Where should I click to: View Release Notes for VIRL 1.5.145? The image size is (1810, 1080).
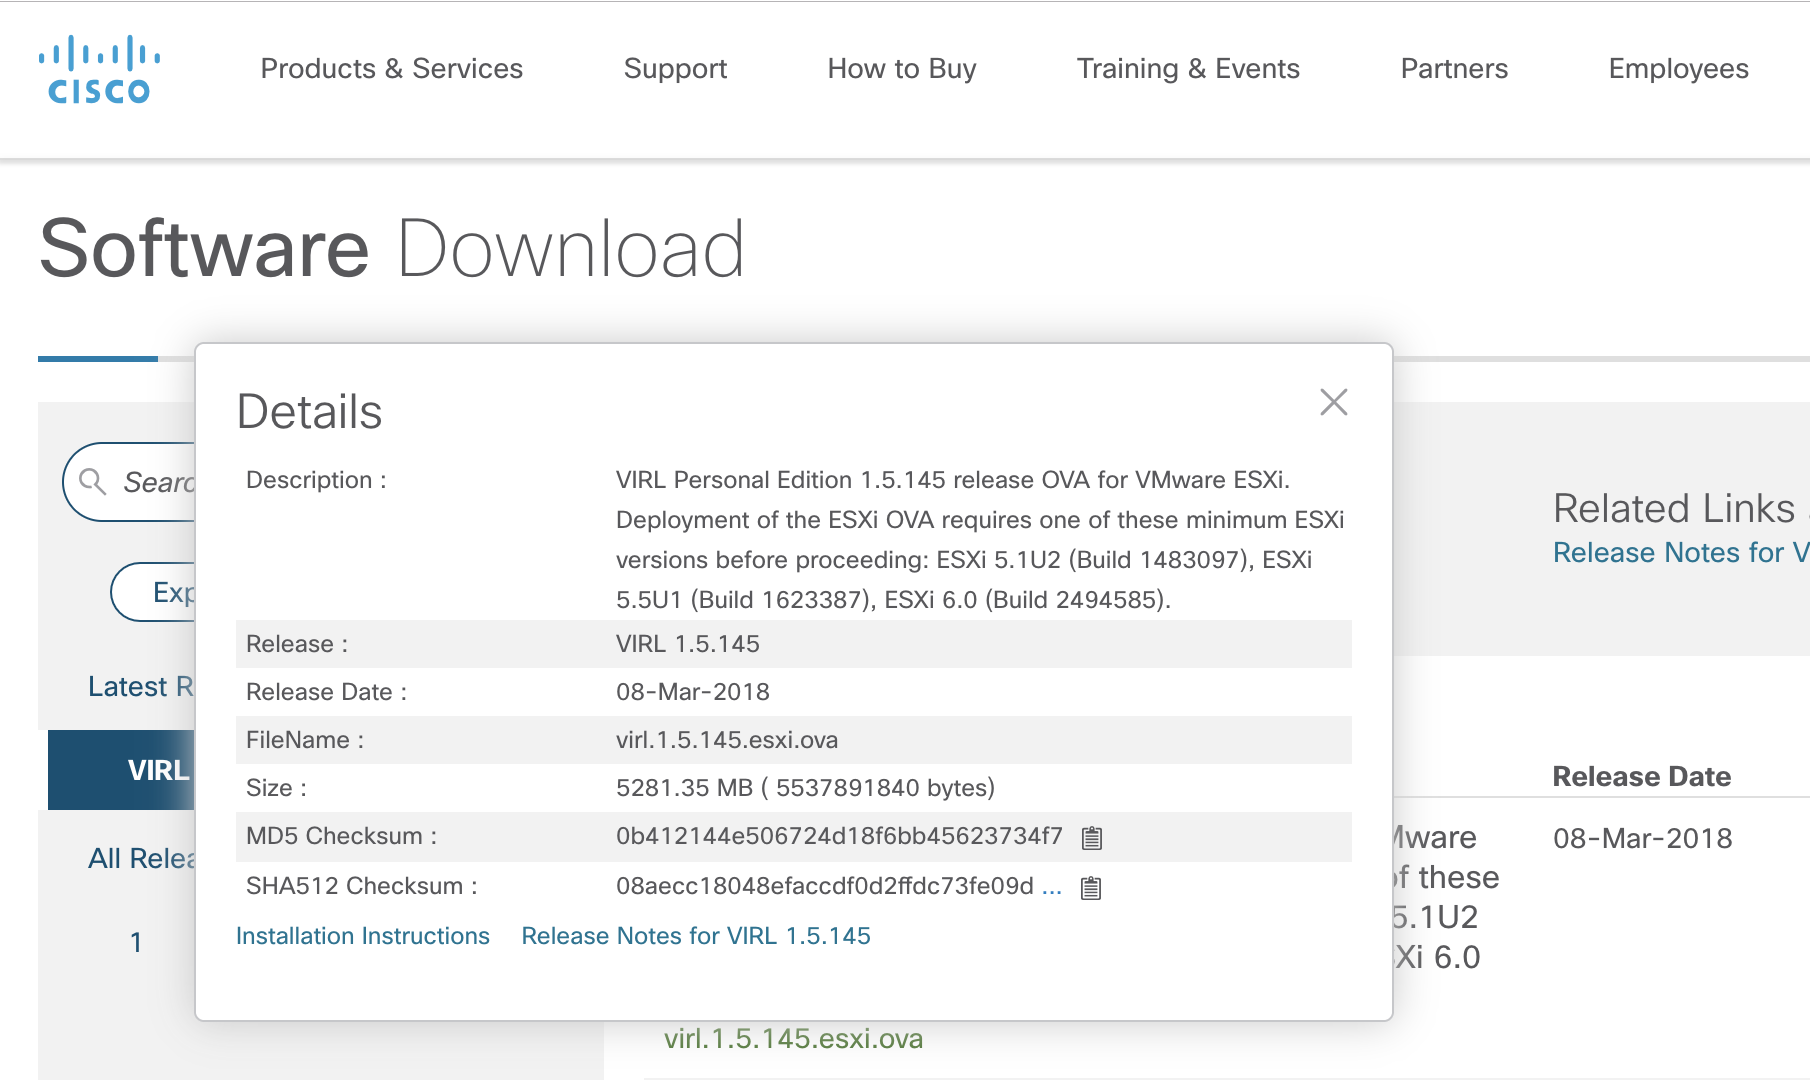[x=696, y=936]
